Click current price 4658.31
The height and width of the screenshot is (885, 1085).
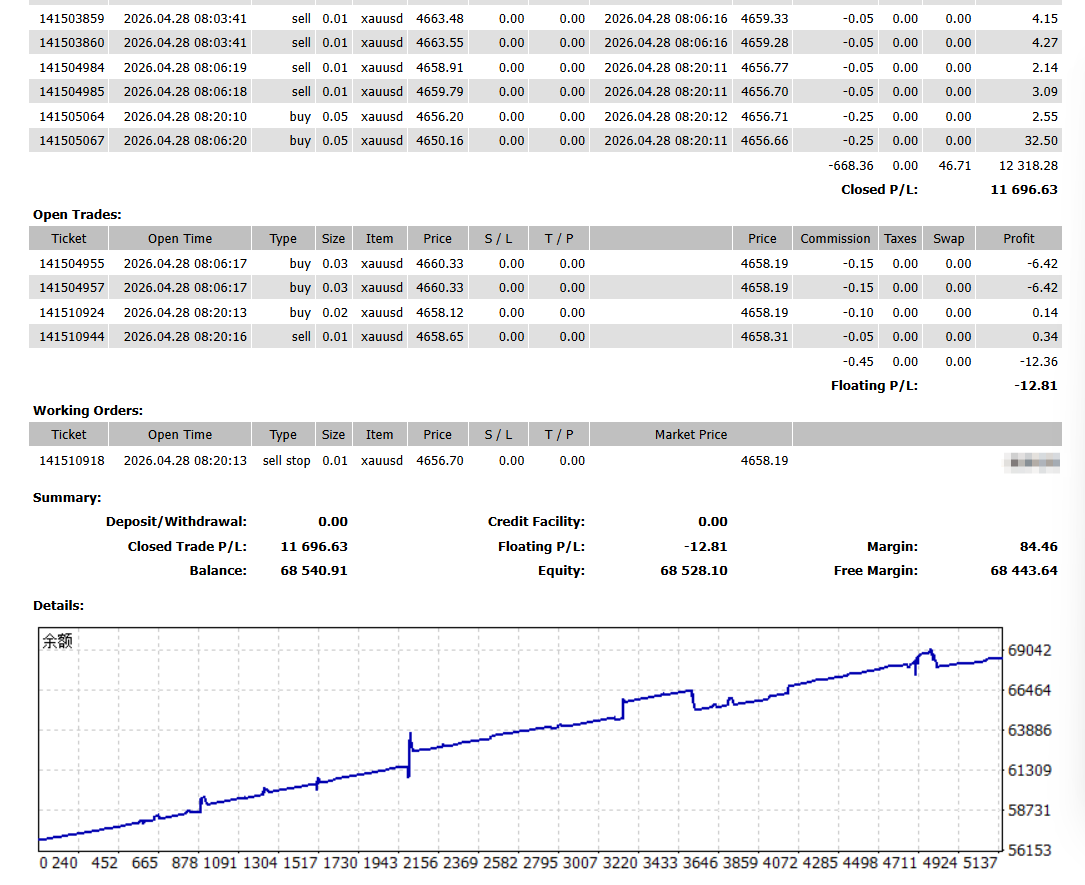pos(764,337)
